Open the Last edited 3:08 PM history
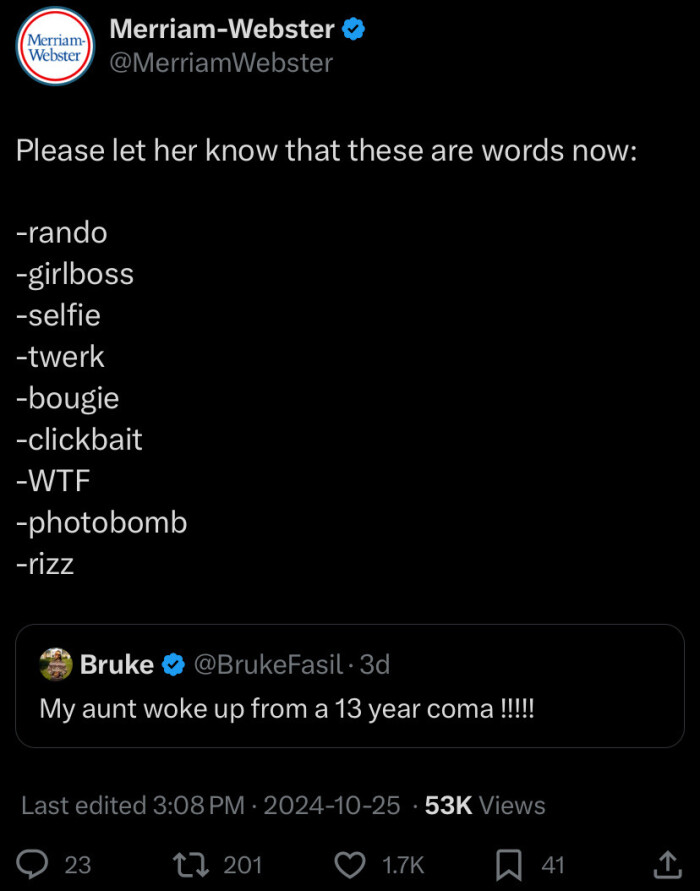700x891 pixels. (x=132, y=806)
